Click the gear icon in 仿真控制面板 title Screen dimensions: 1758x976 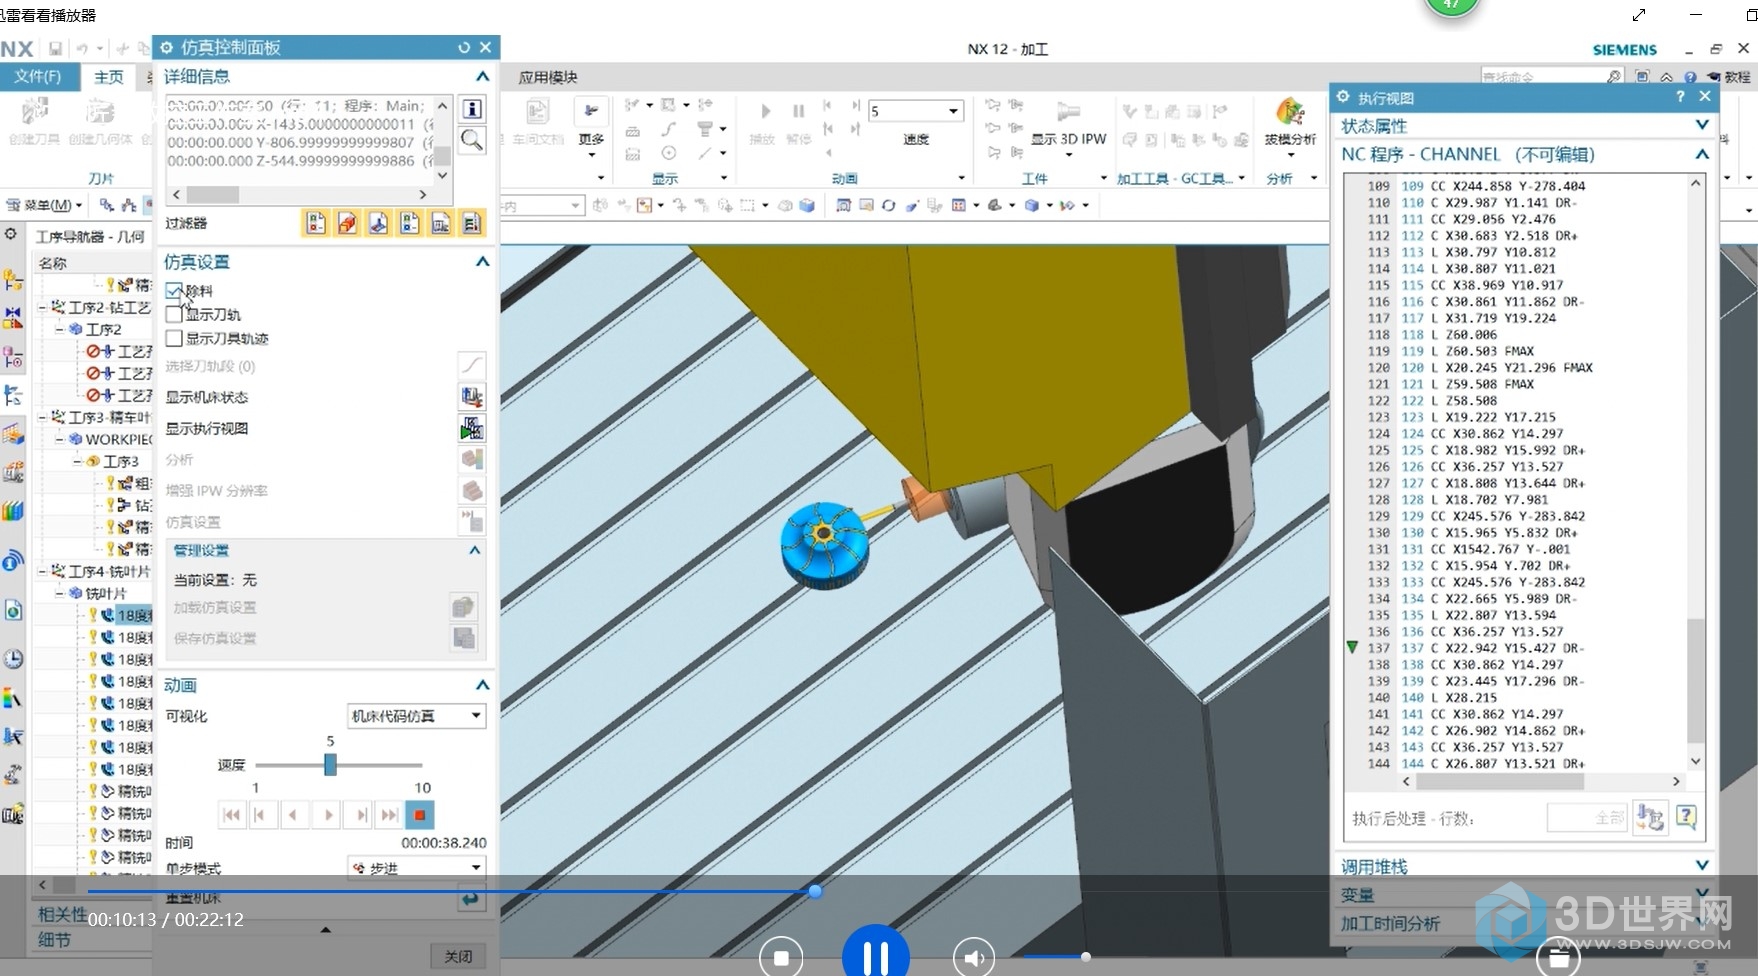tap(167, 47)
